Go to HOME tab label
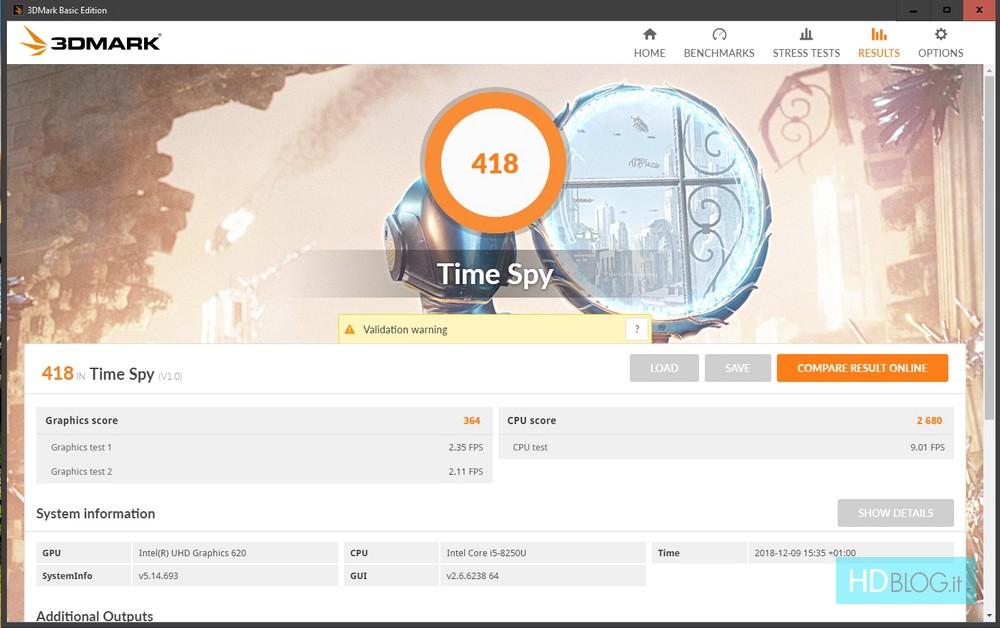 (649, 53)
